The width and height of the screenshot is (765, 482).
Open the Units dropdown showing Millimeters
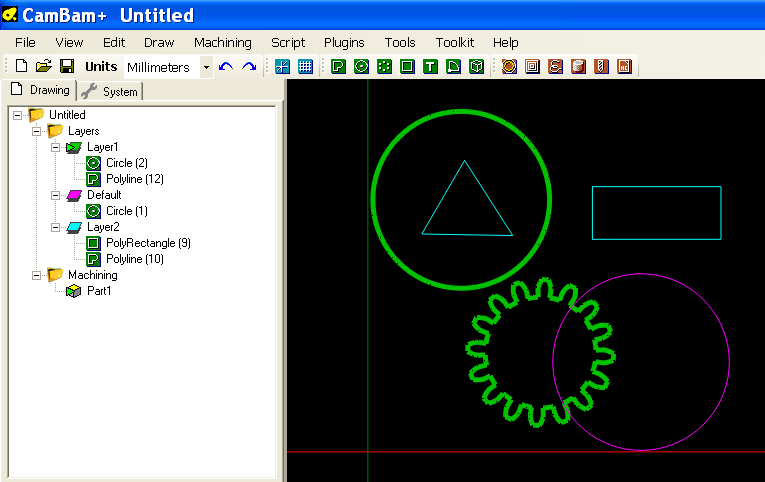pyautogui.click(x=206, y=67)
